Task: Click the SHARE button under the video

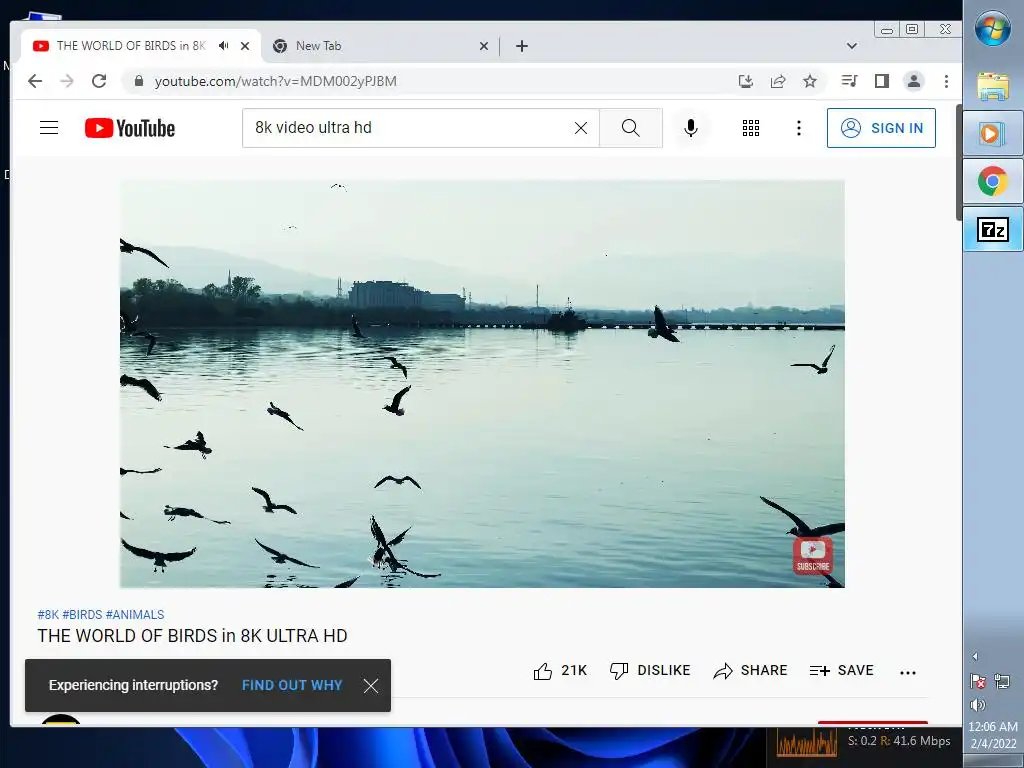Action: click(x=750, y=671)
